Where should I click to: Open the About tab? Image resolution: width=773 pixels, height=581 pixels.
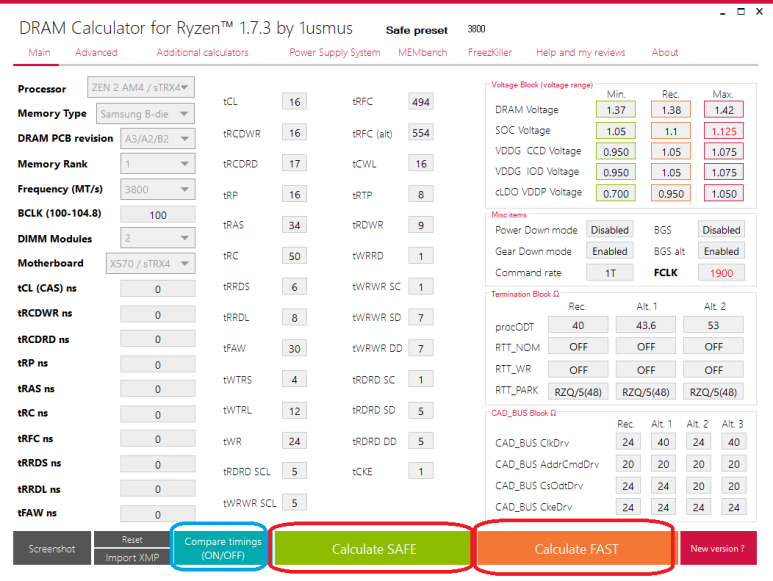[x=665, y=52]
